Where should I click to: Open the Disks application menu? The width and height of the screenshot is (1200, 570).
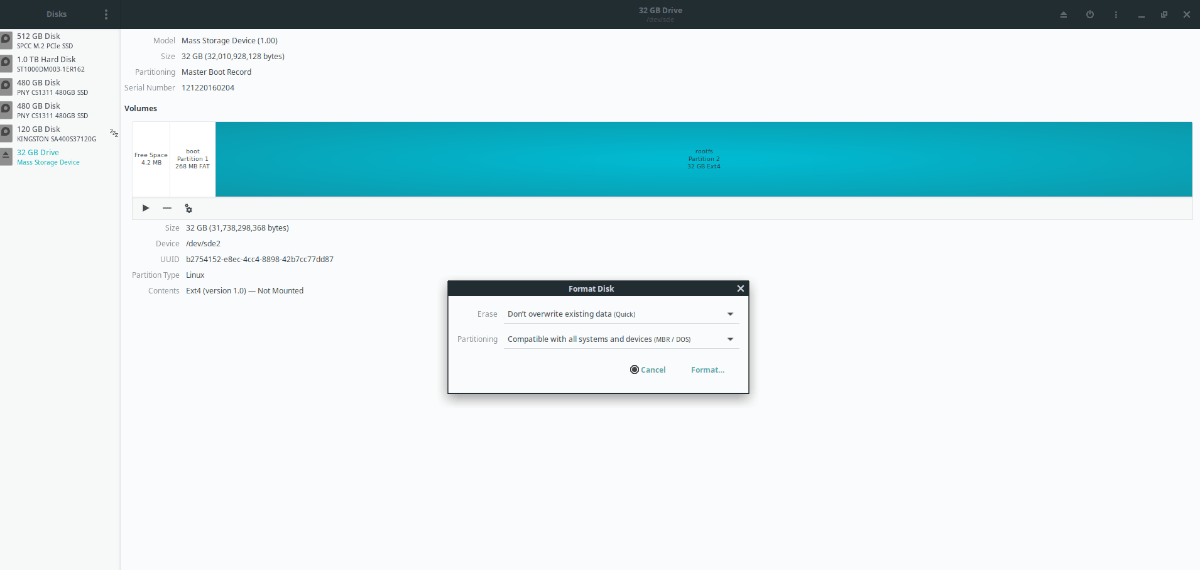(106, 14)
